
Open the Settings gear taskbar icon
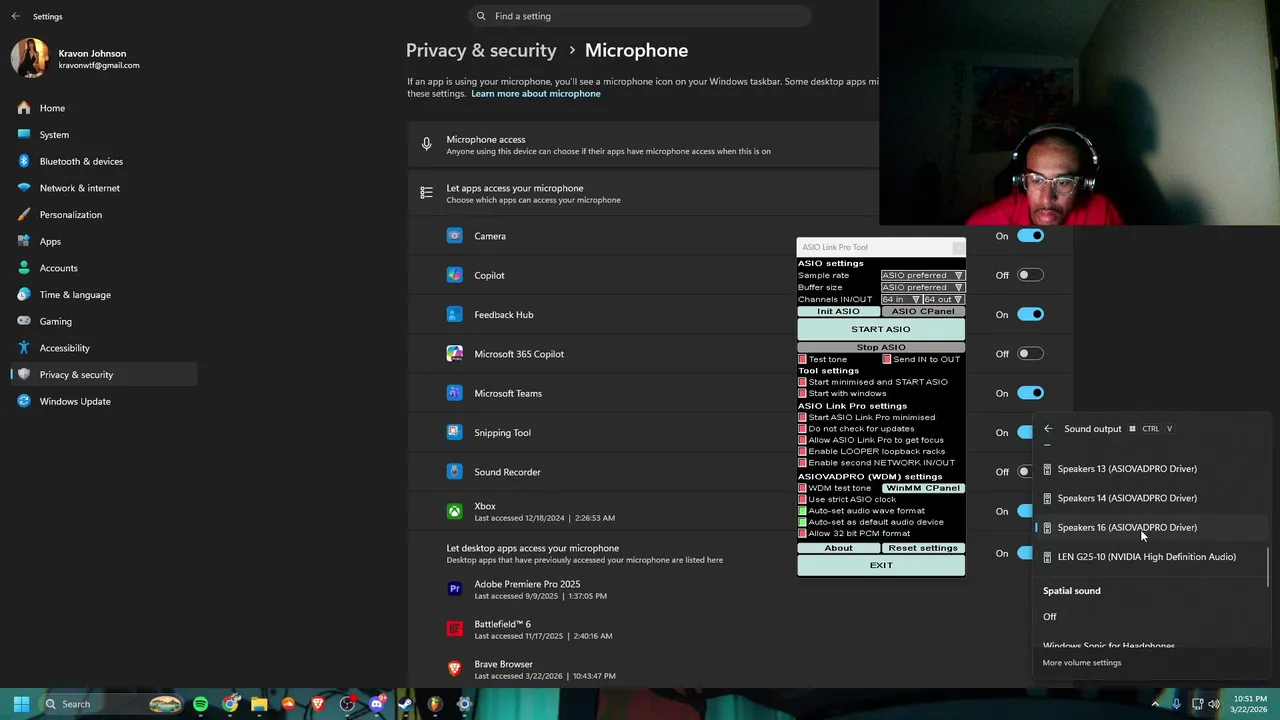tap(464, 704)
